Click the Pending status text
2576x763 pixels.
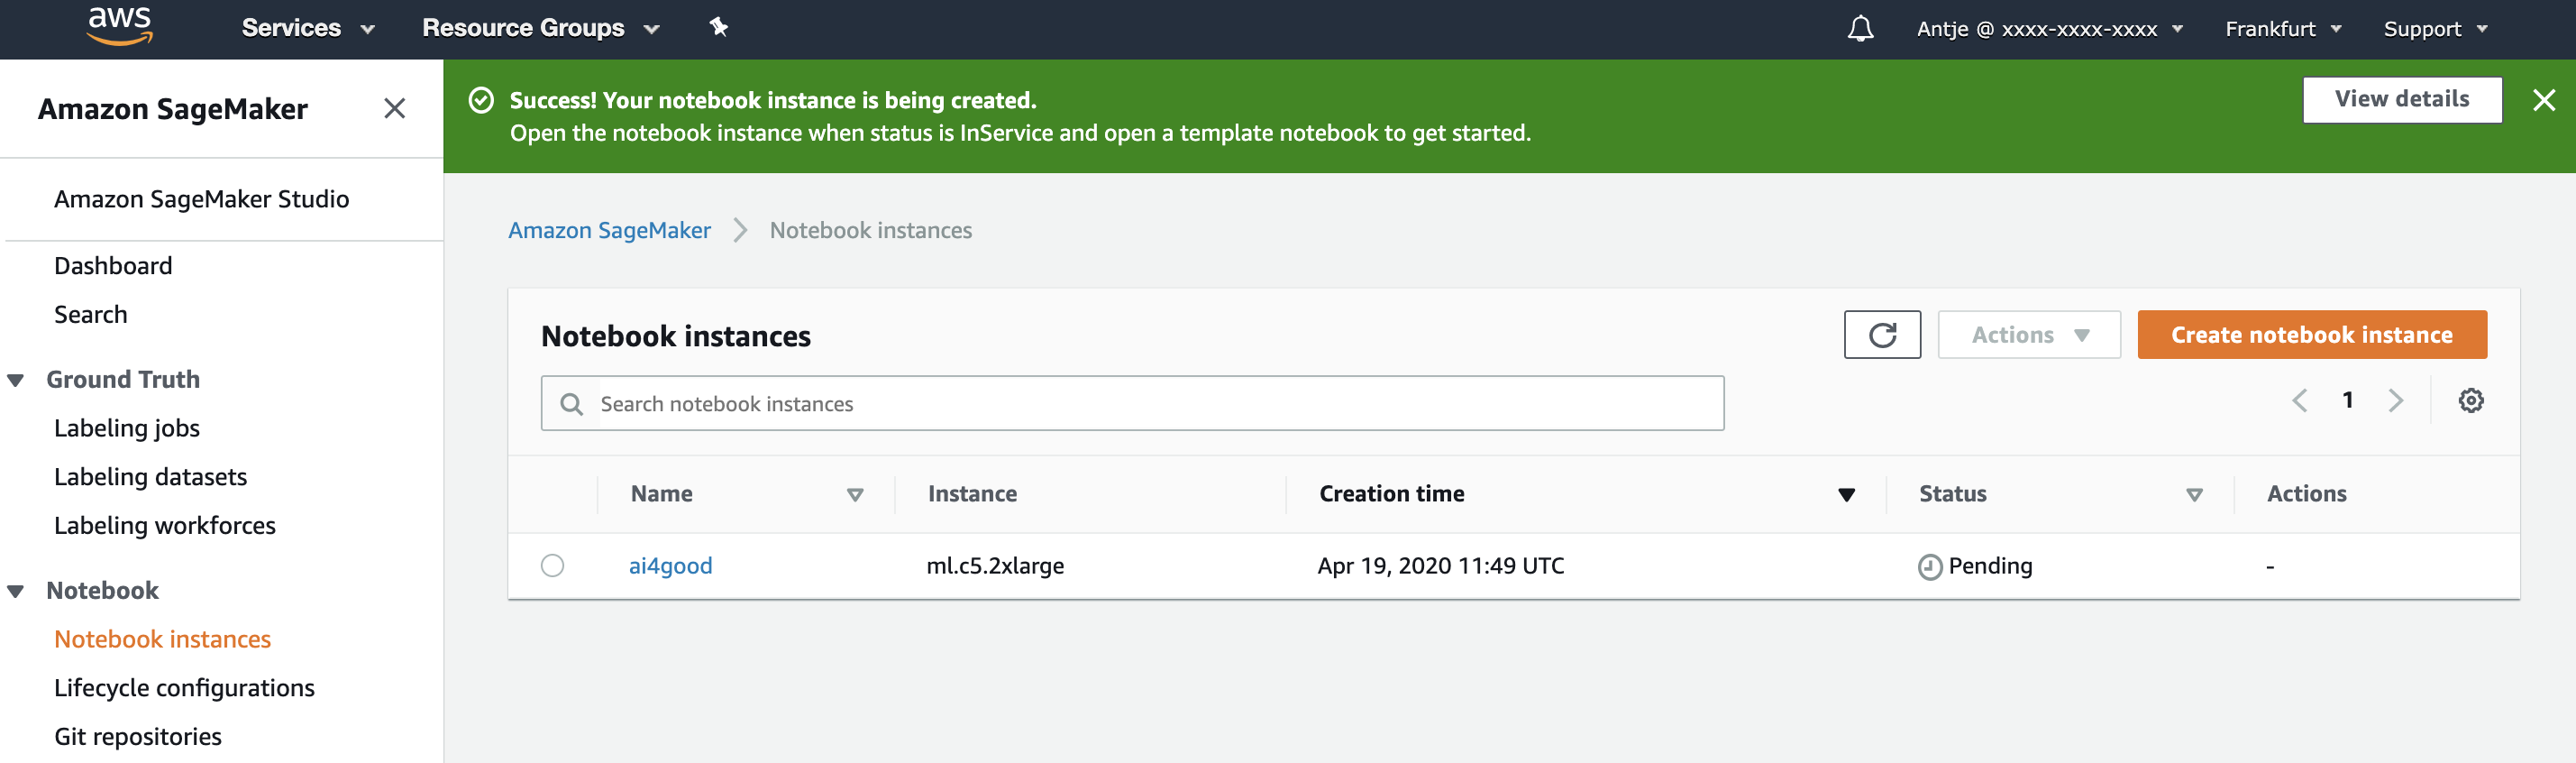(1990, 566)
